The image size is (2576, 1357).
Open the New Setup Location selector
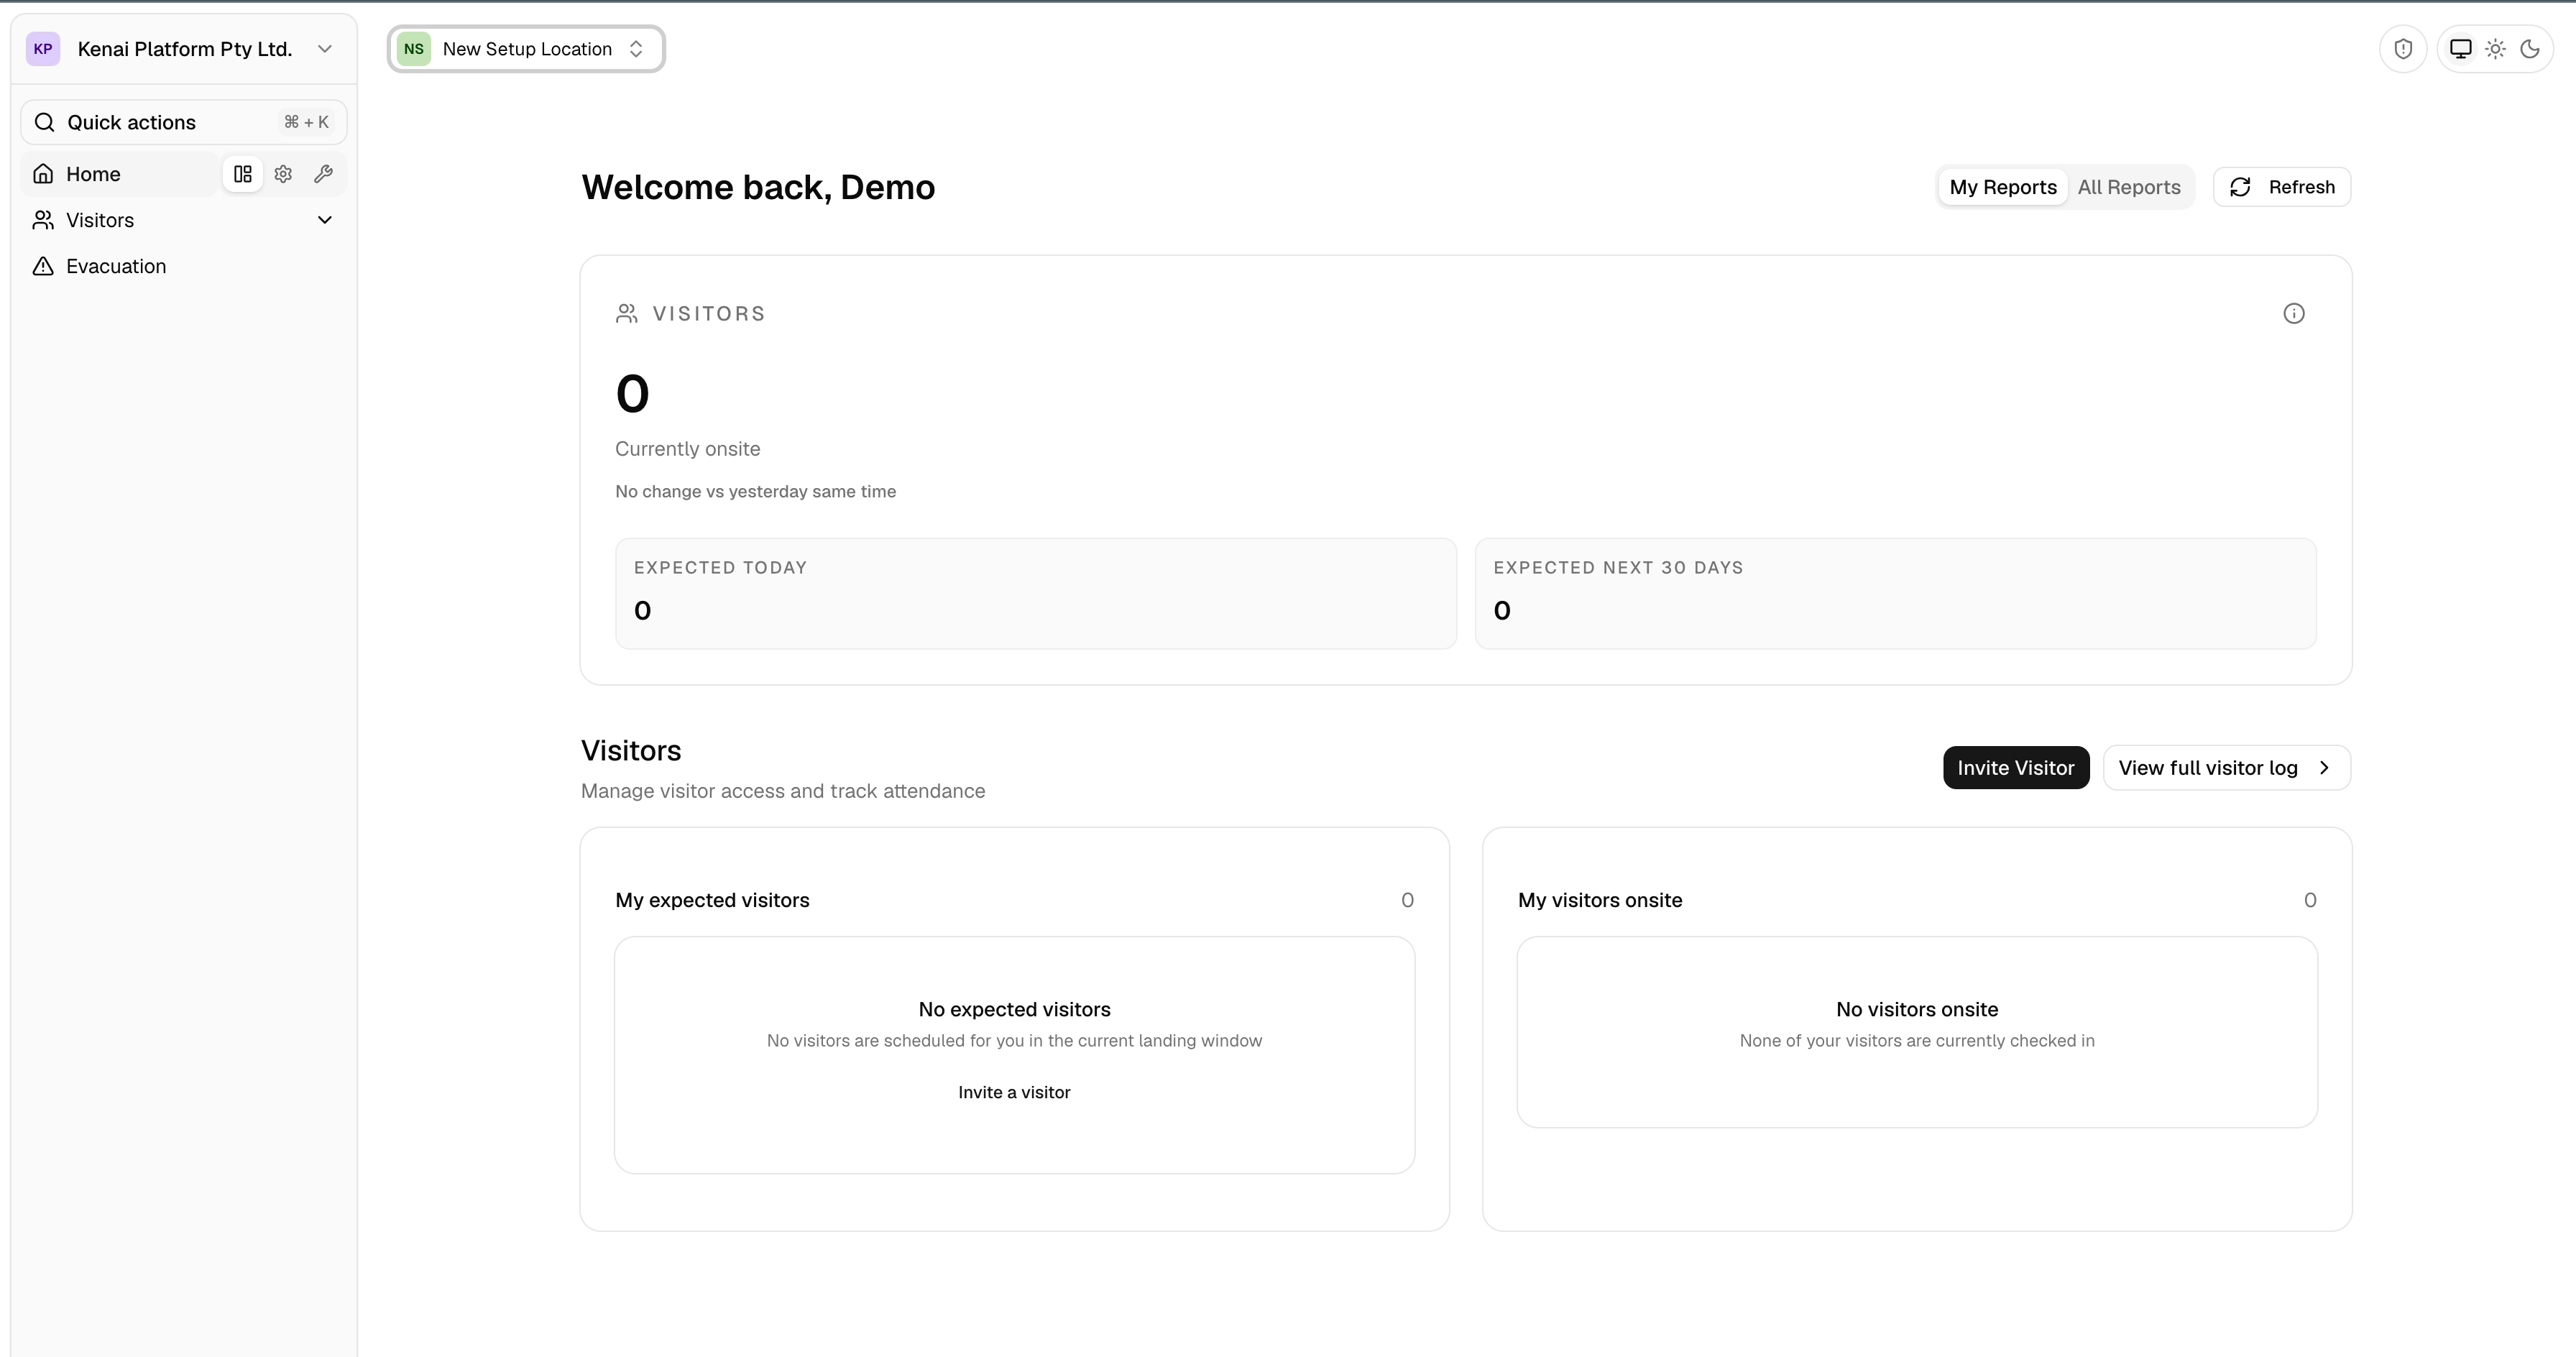[x=526, y=49]
